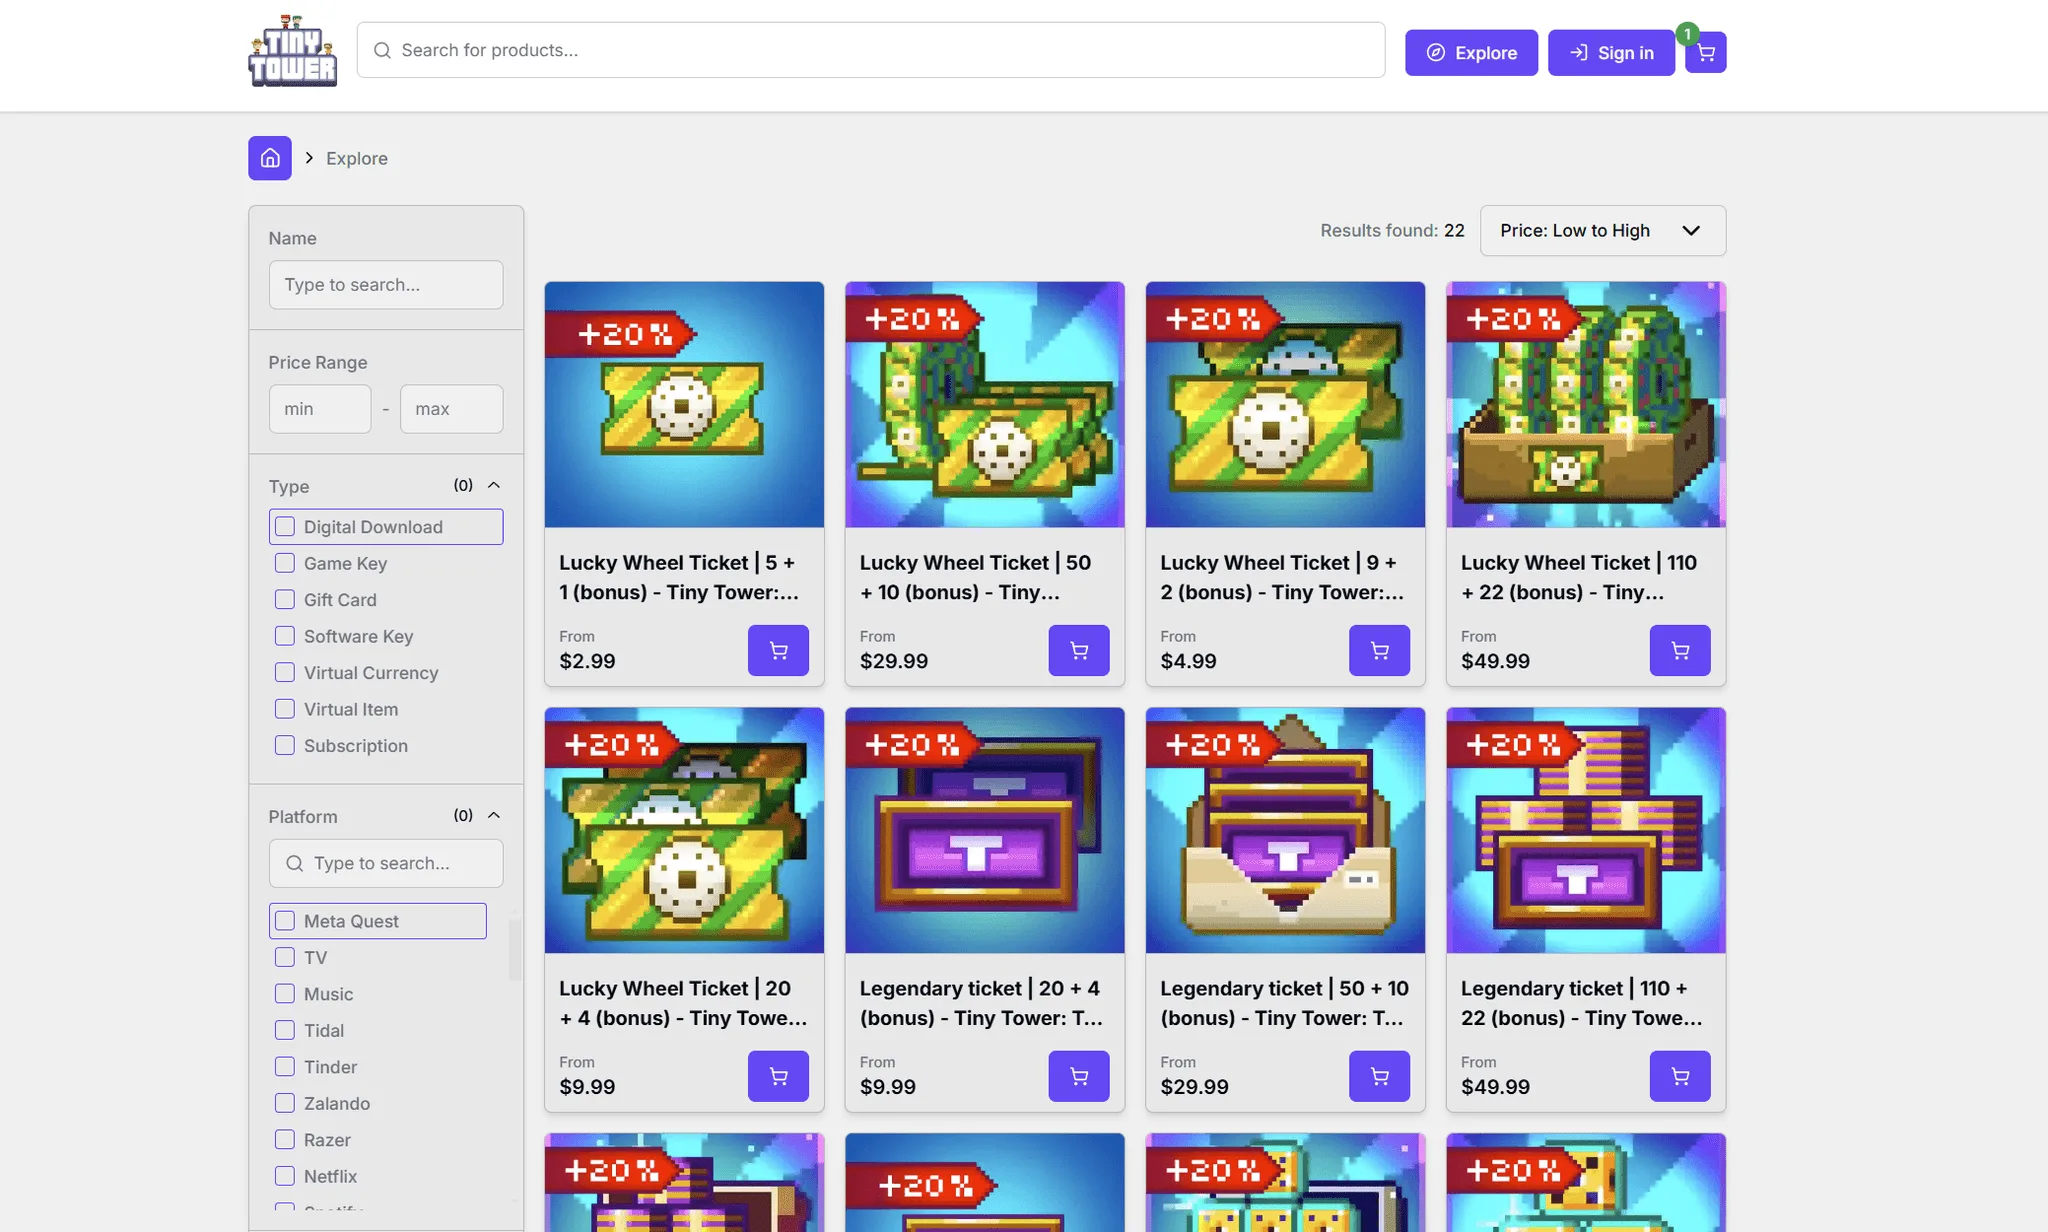Open the Lucky Wheel Ticket 9 + 2 image

pos(1285,404)
